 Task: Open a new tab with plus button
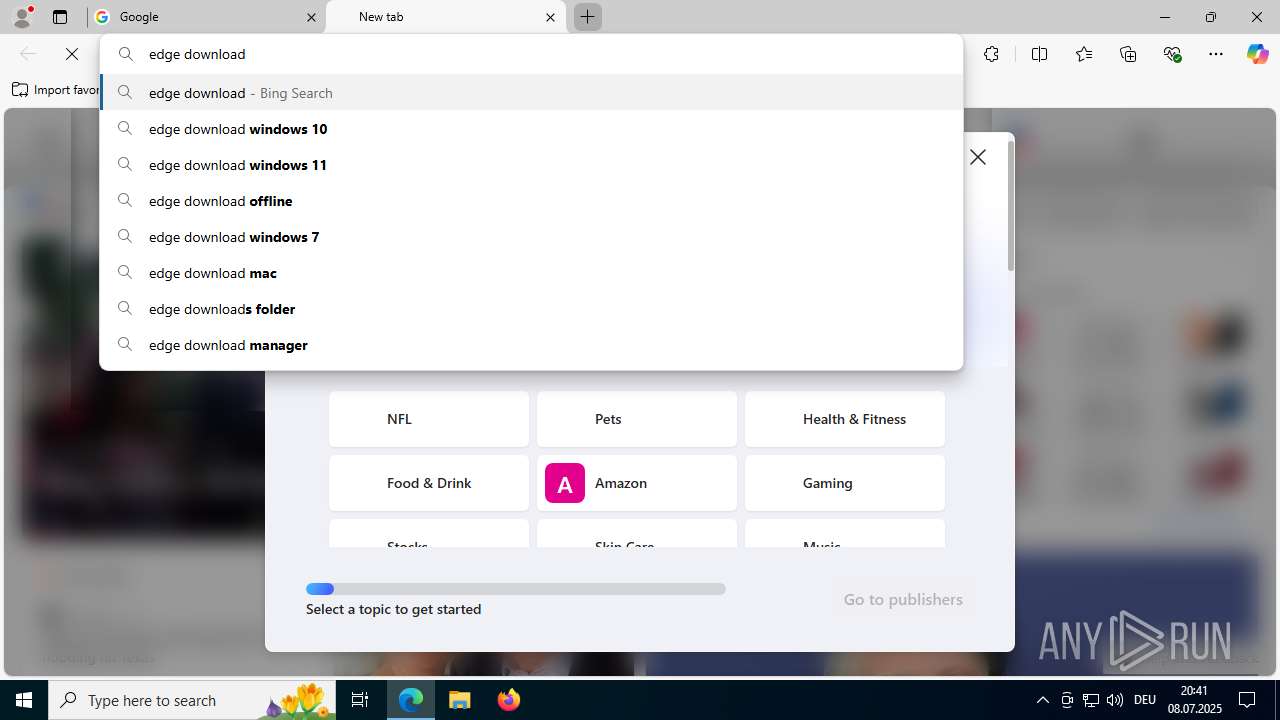[588, 17]
